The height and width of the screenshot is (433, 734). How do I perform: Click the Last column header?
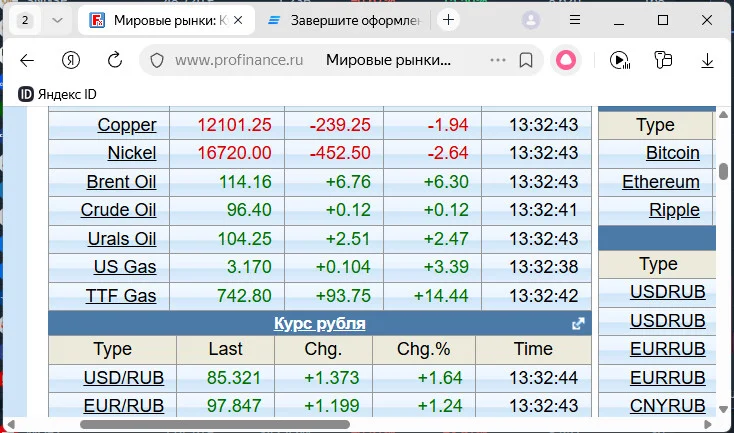tap(226, 349)
